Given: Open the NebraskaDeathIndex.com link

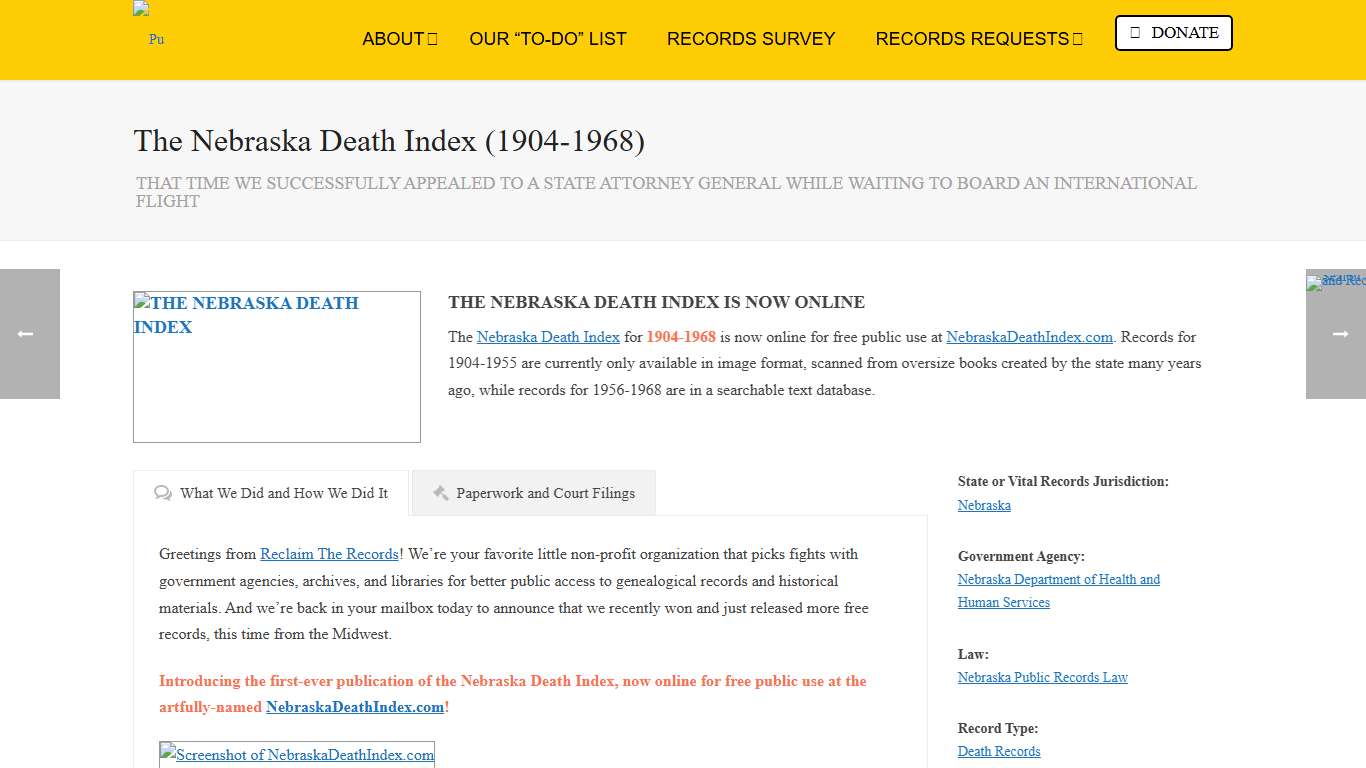Looking at the screenshot, I should point(1029,337).
